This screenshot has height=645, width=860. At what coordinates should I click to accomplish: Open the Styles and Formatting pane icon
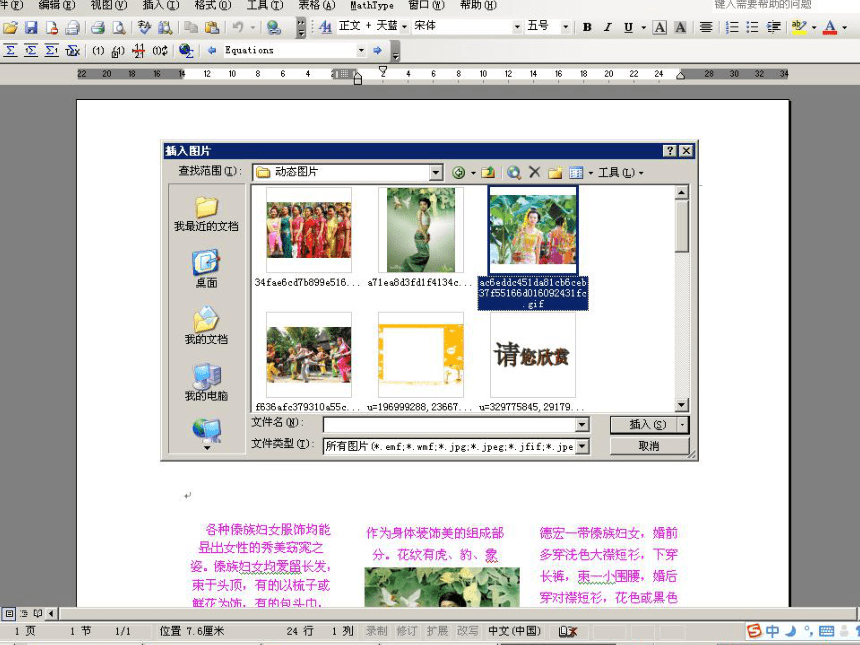pyautogui.click(x=325, y=27)
